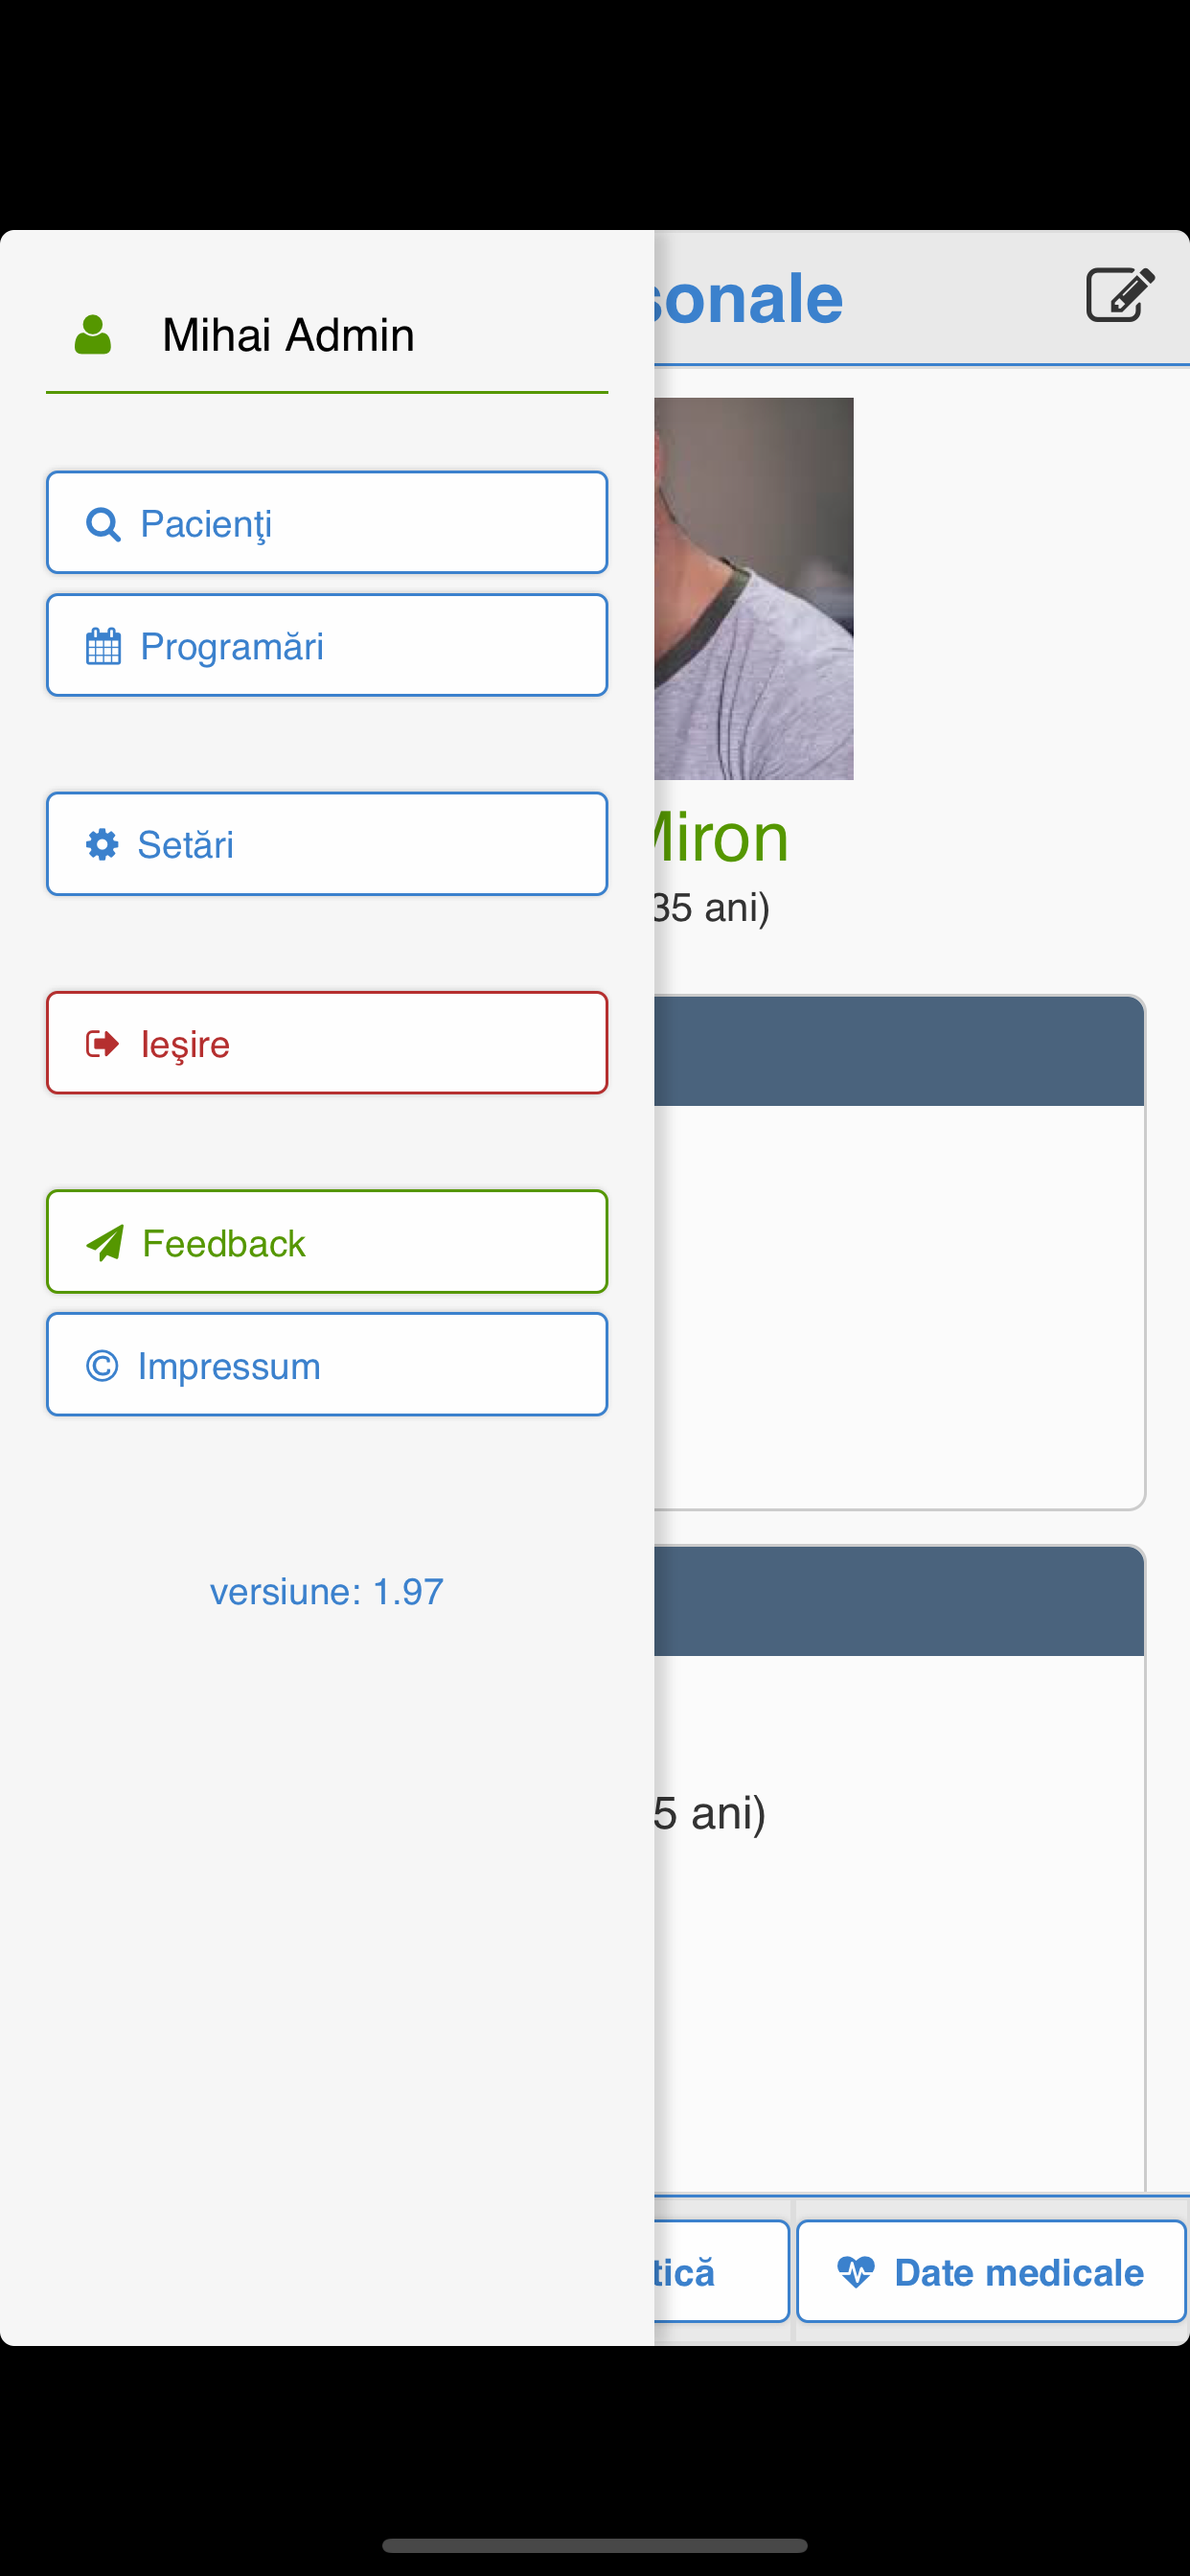
Task: Click the red logout arrow icon
Action: 102,1044
